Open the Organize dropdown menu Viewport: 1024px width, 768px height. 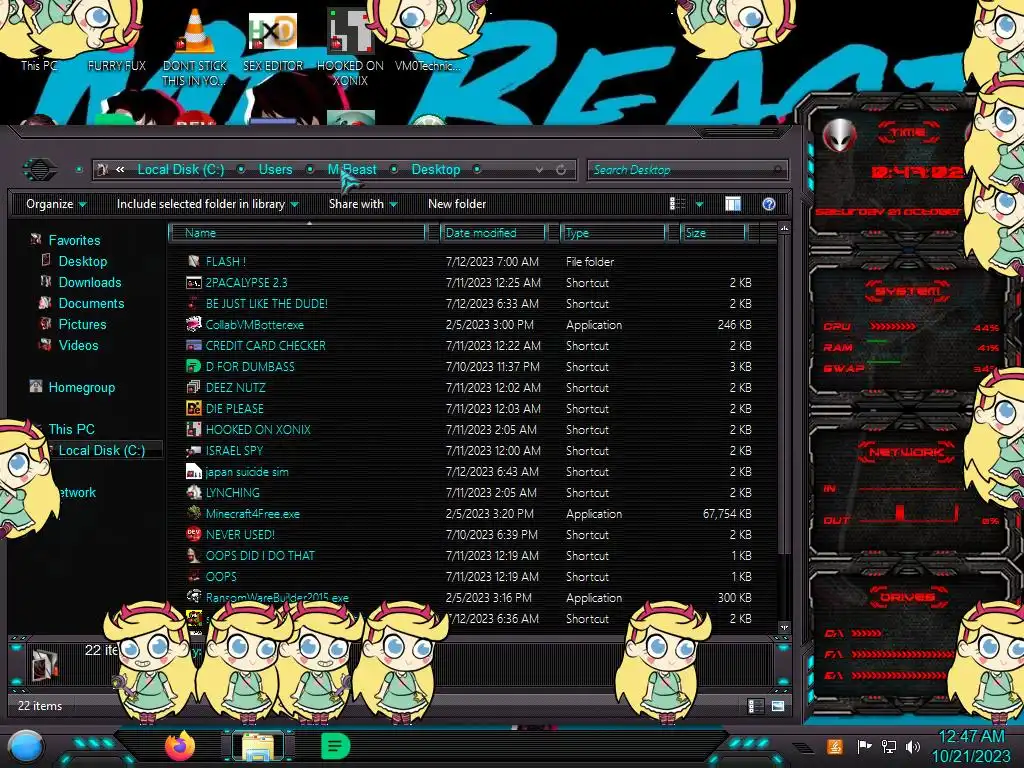tap(56, 204)
